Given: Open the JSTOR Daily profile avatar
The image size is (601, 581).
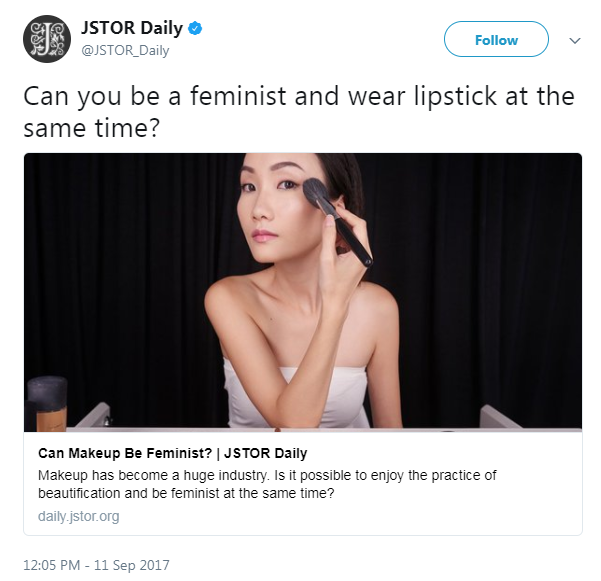Looking at the screenshot, I should coord(47,39).
